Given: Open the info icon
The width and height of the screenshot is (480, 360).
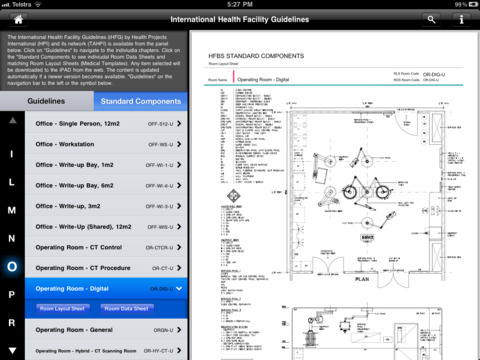Looking at the screenshot, I should click(x=461, y=19).
